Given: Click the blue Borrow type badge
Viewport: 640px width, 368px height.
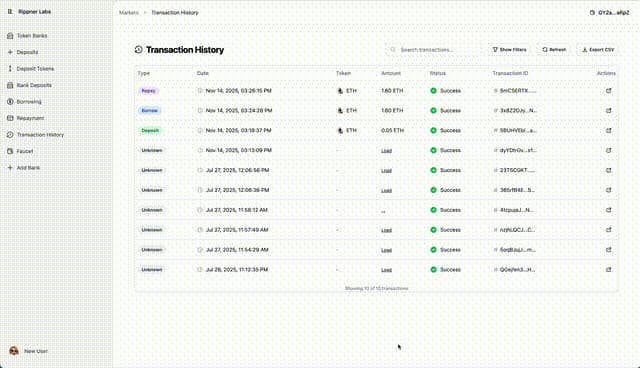Looking at the screenshot, I should pyautogui.click(x=150, y=111).
